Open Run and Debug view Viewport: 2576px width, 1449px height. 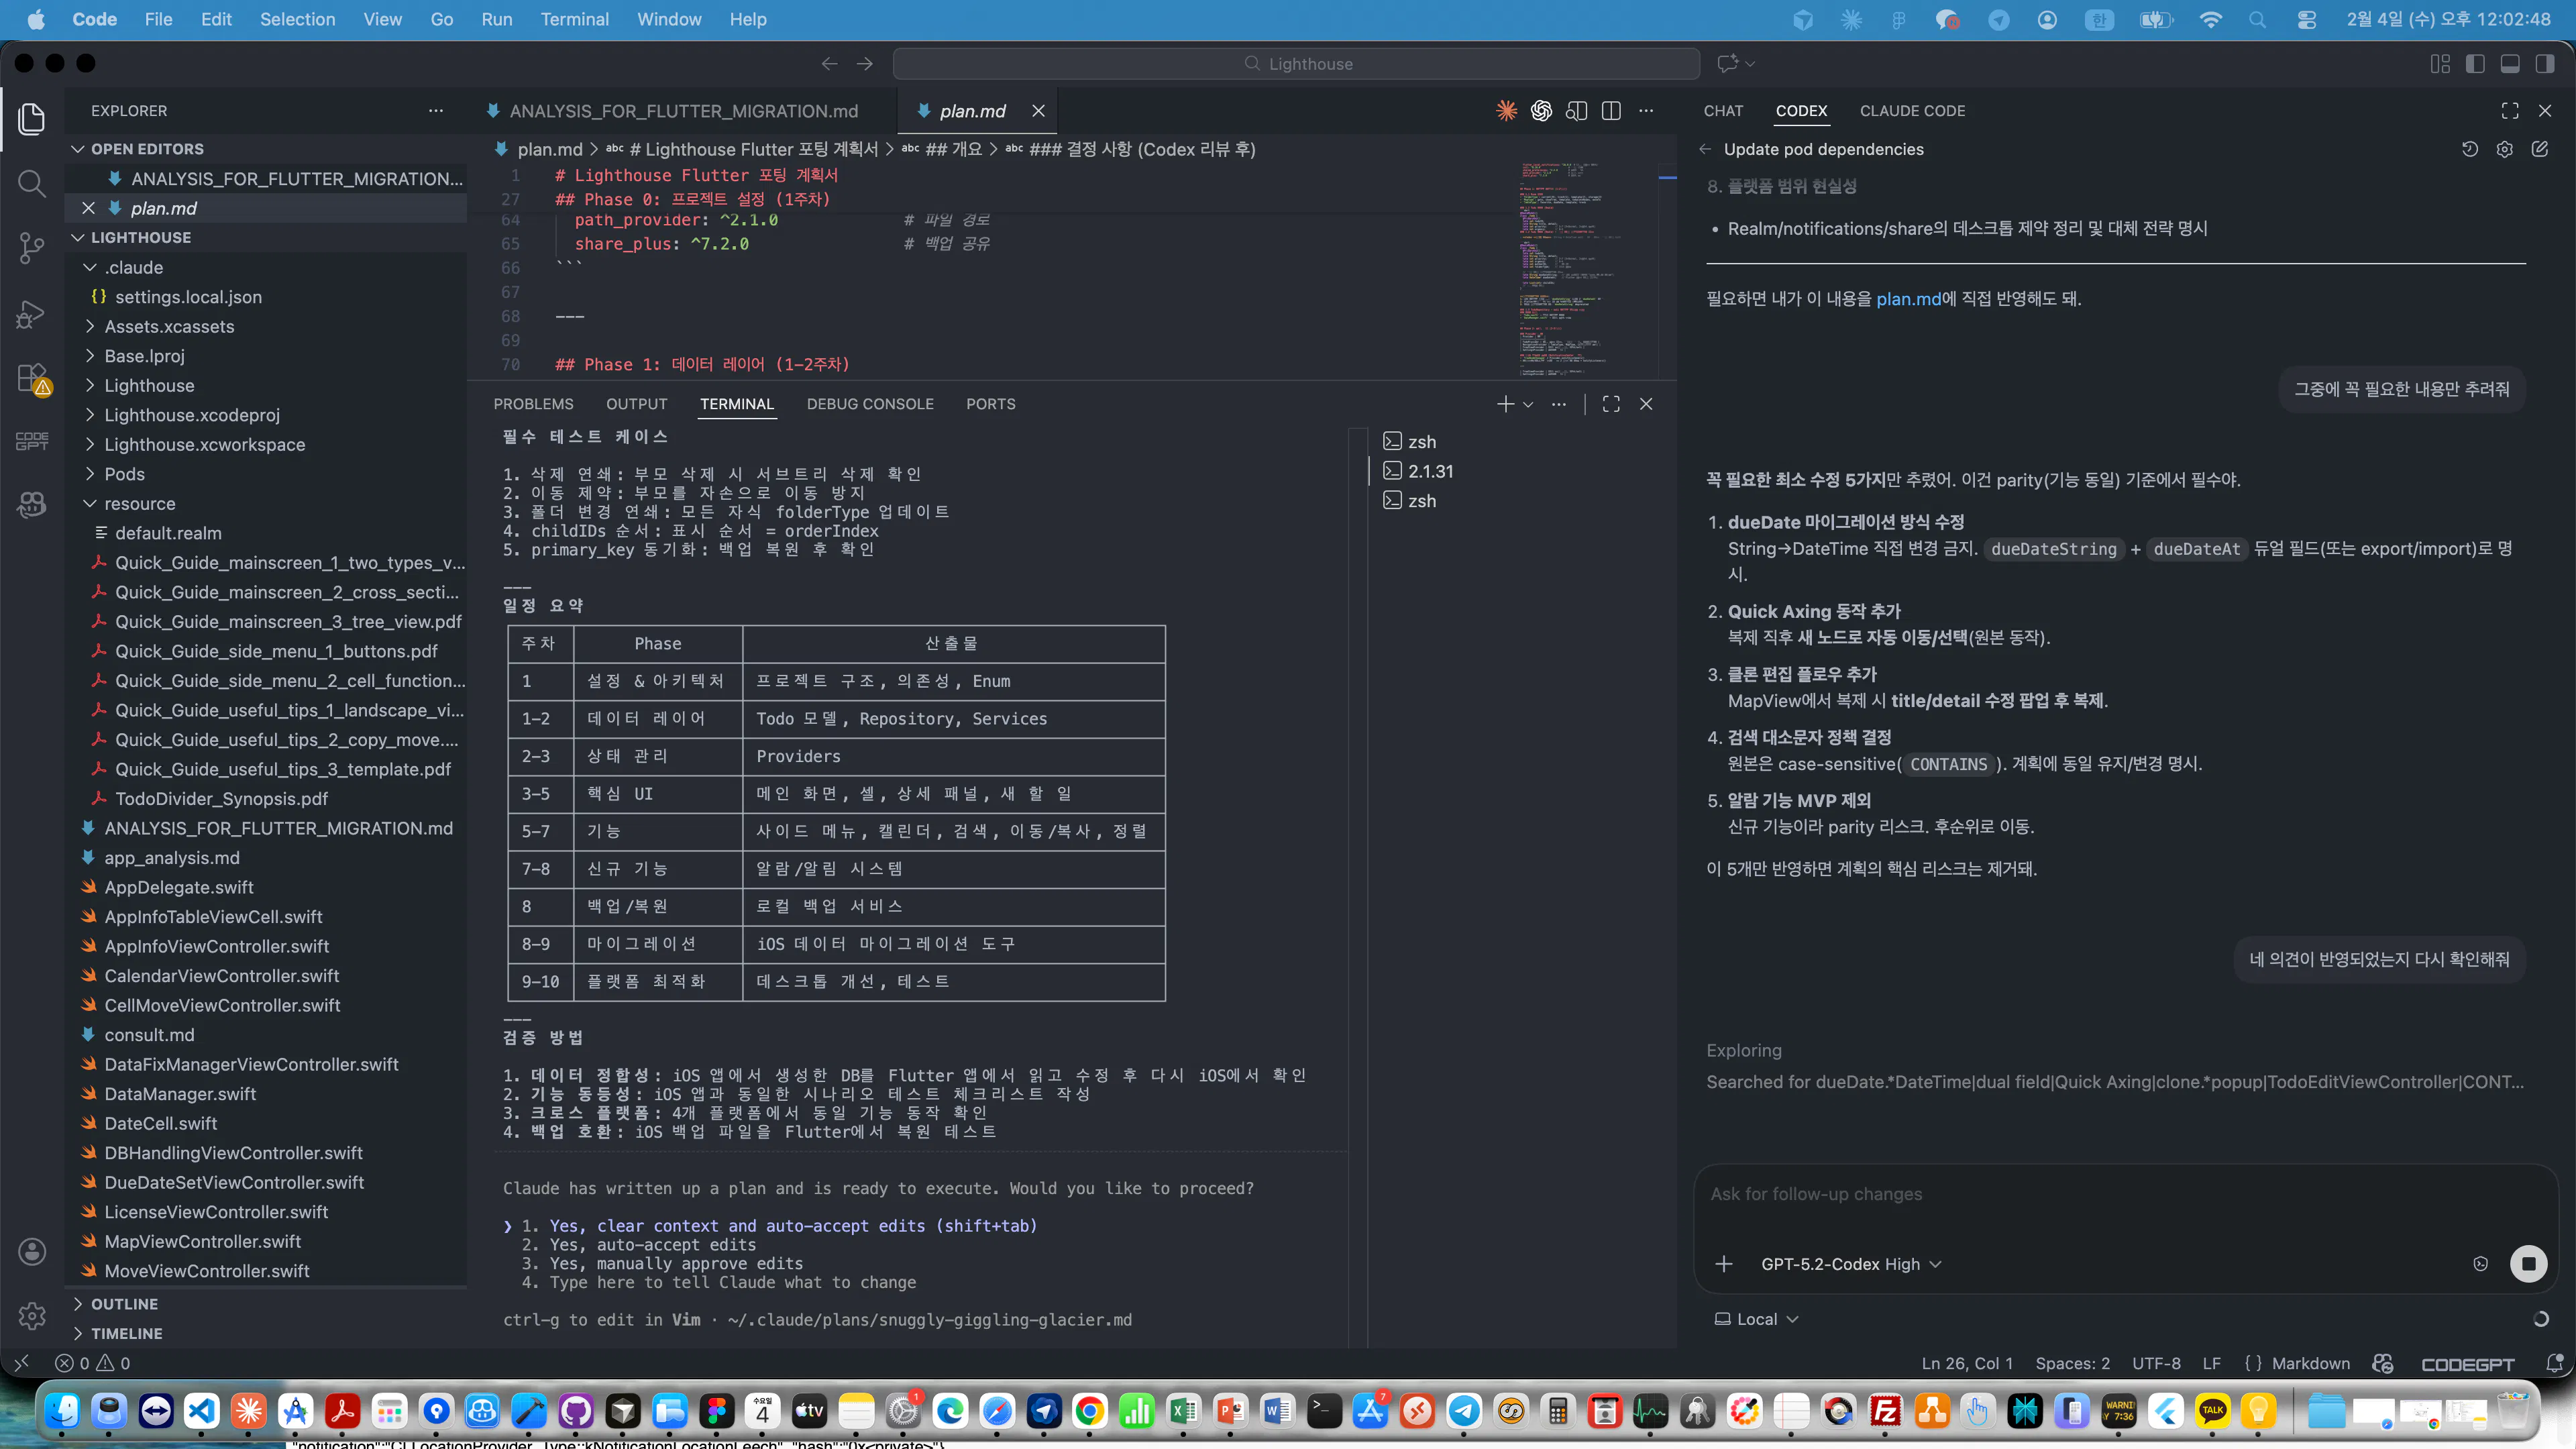pos(32,314)
